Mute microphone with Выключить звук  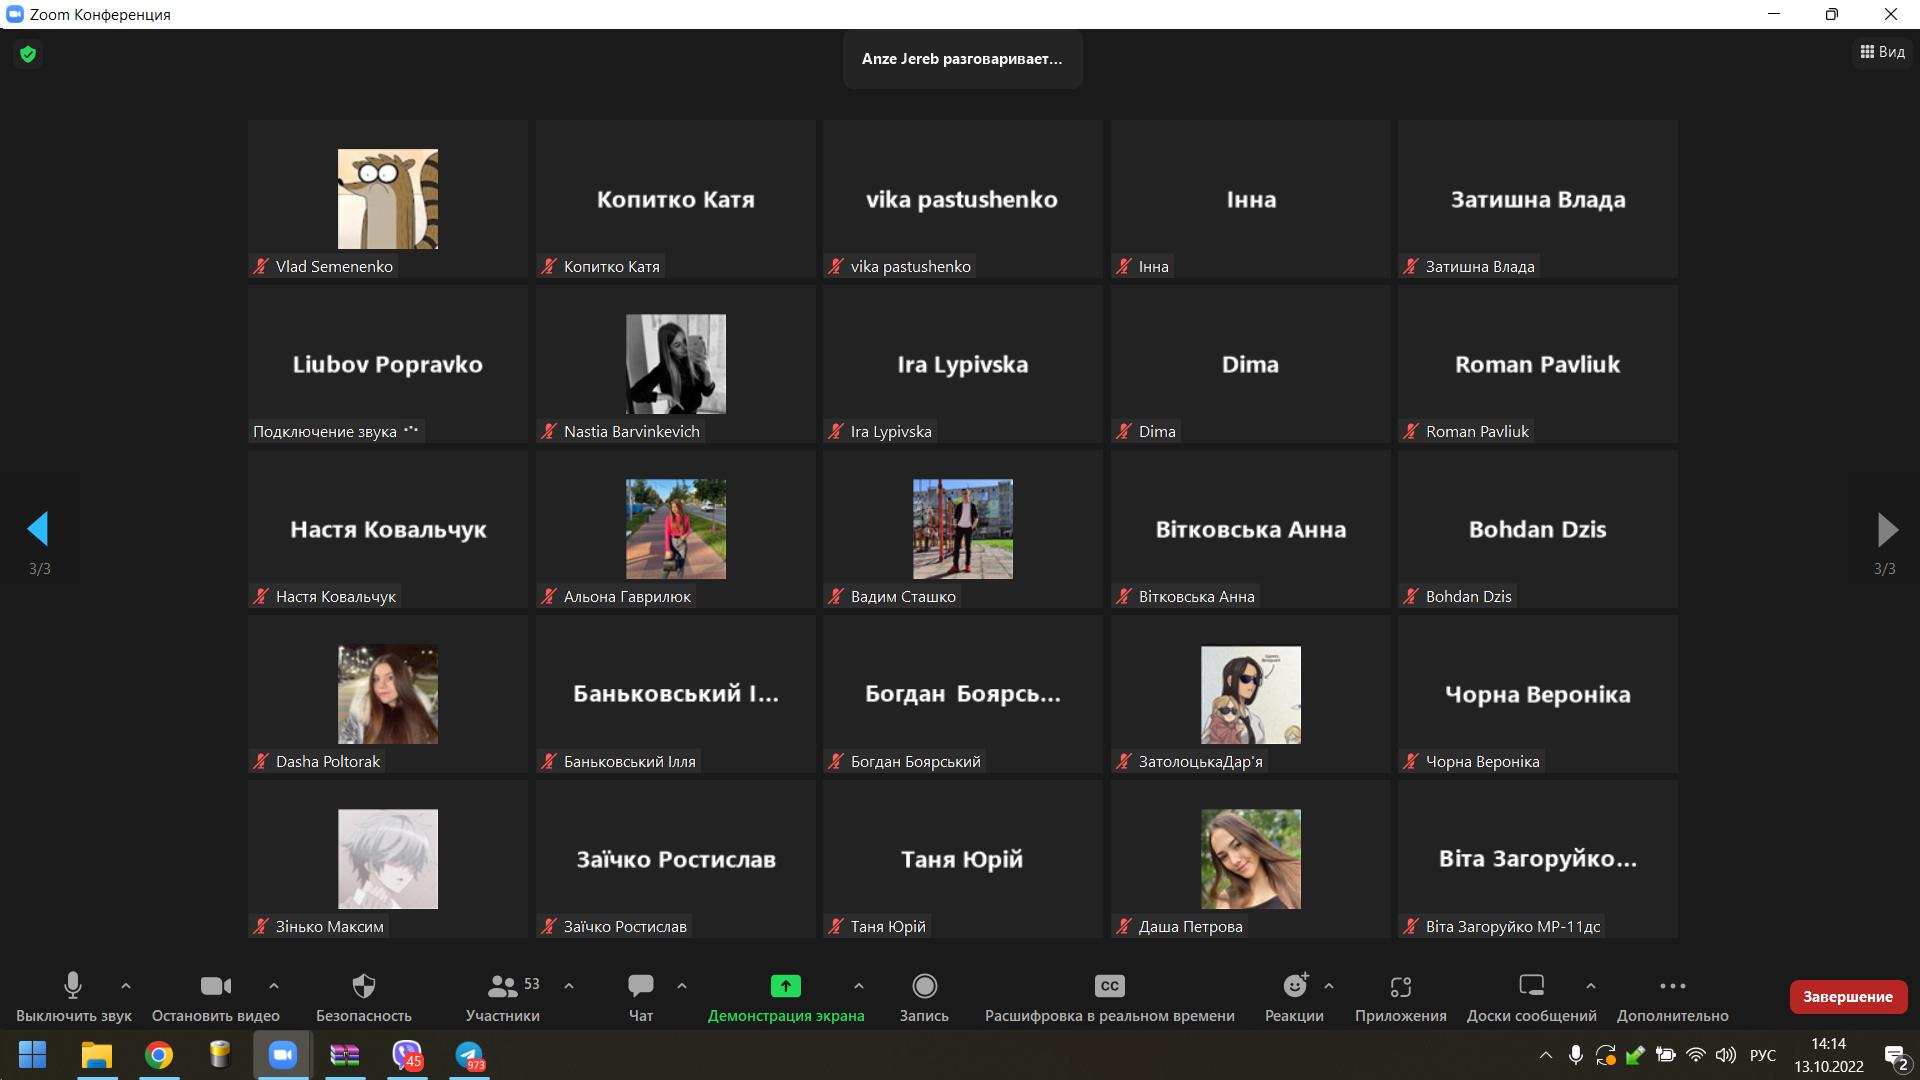coord(73,987)
